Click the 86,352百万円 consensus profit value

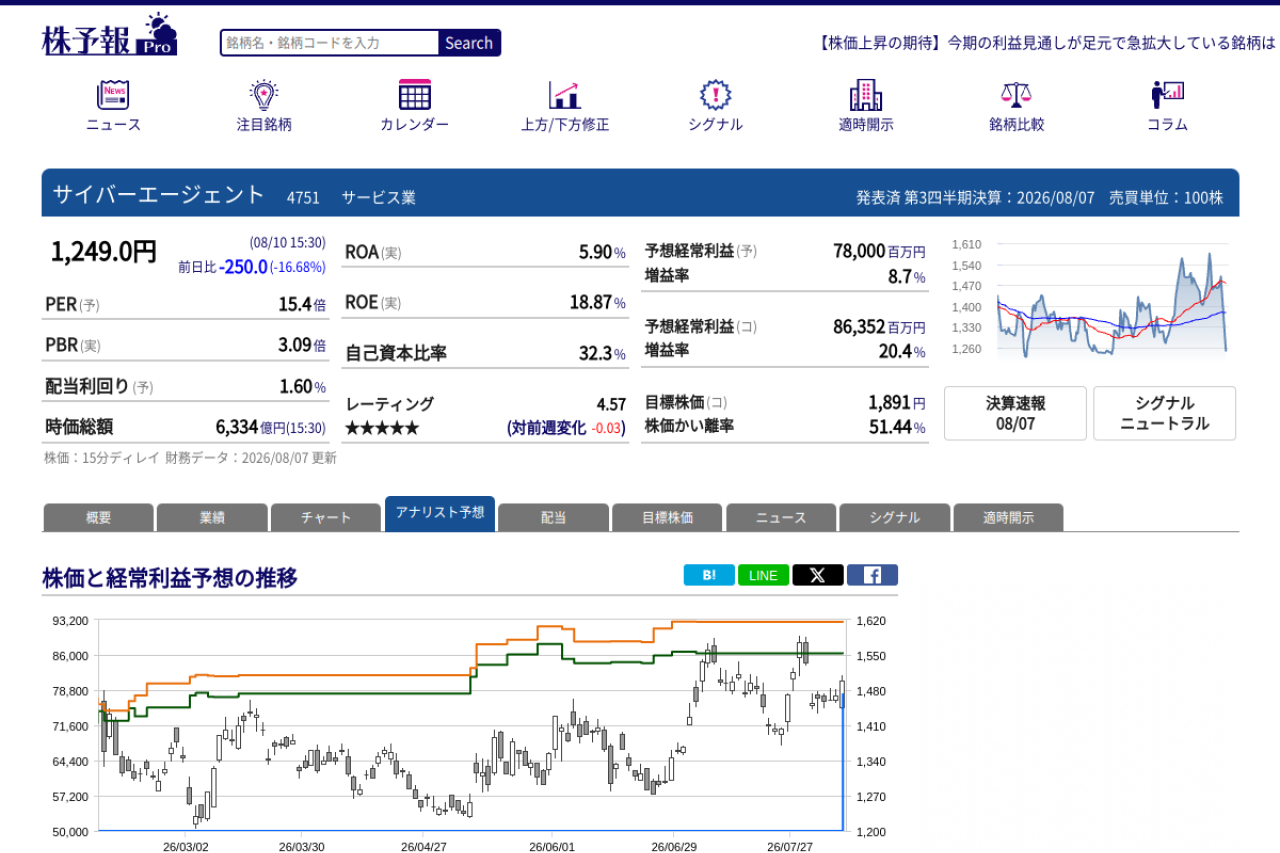(x=879, y=326)
